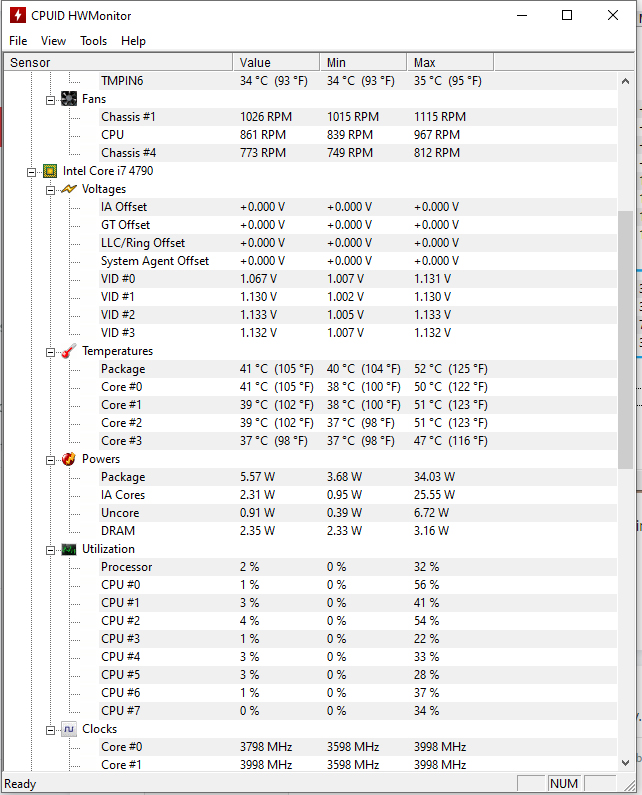Image resolution: width=642 pixels, height=795 pixels.
Task: Open the Tools menu
Action: (93, 41)
